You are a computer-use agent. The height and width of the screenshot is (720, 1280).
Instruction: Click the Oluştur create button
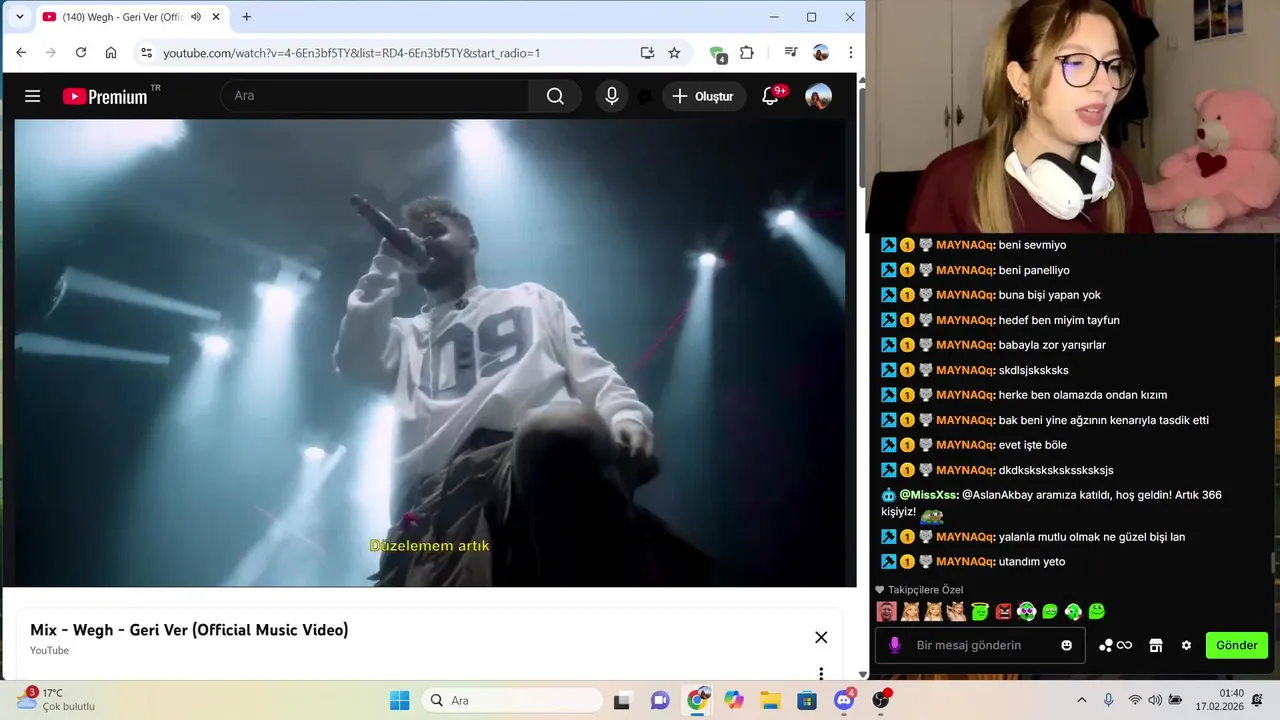point(703,96)
